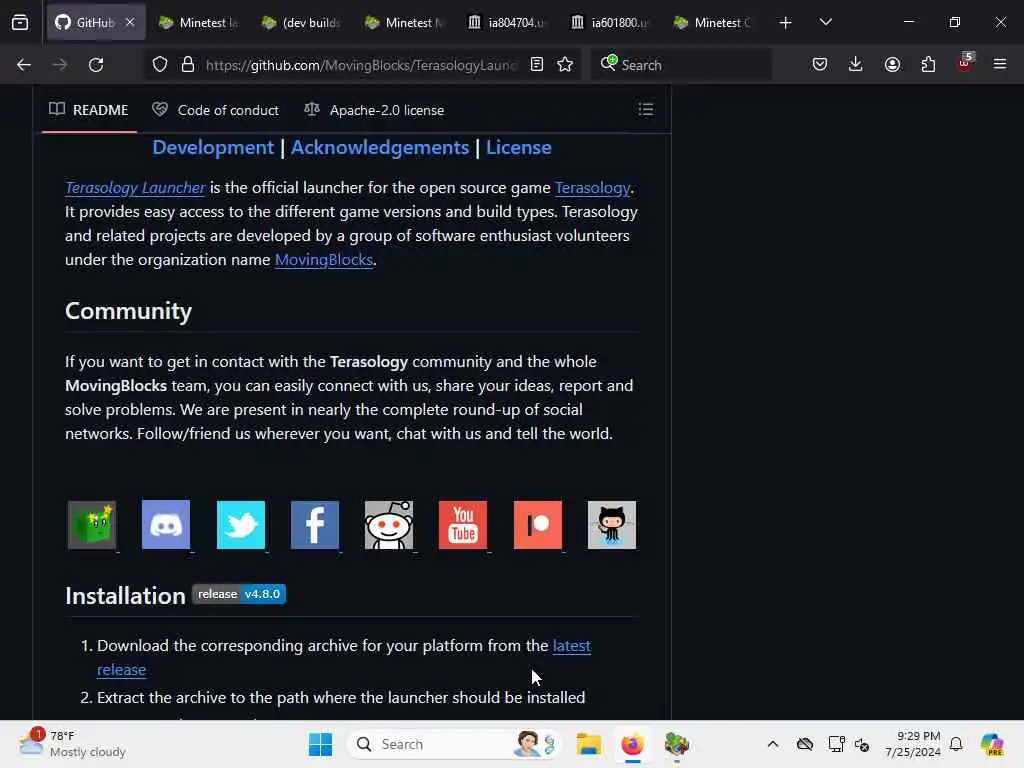Open File Explorer from the taskbar
This screenshot has height=768, width=1024.
(x=588, y=744)
